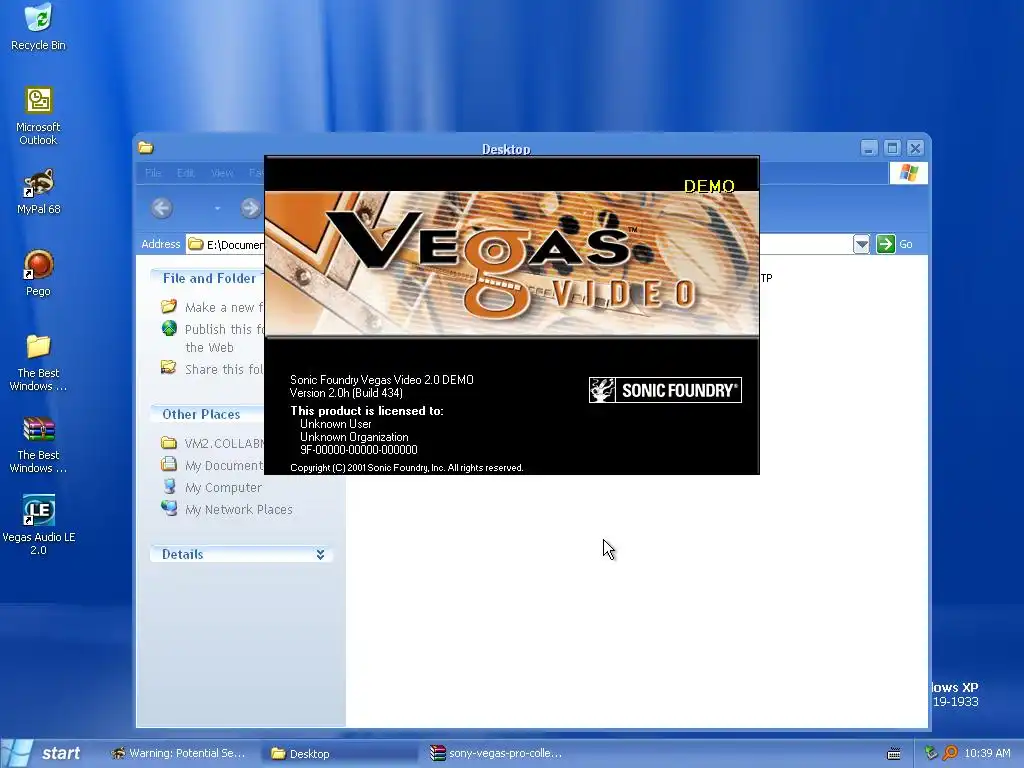Click the orange magnifier tray icon
Screen dimensions: 1024x768
950,753
